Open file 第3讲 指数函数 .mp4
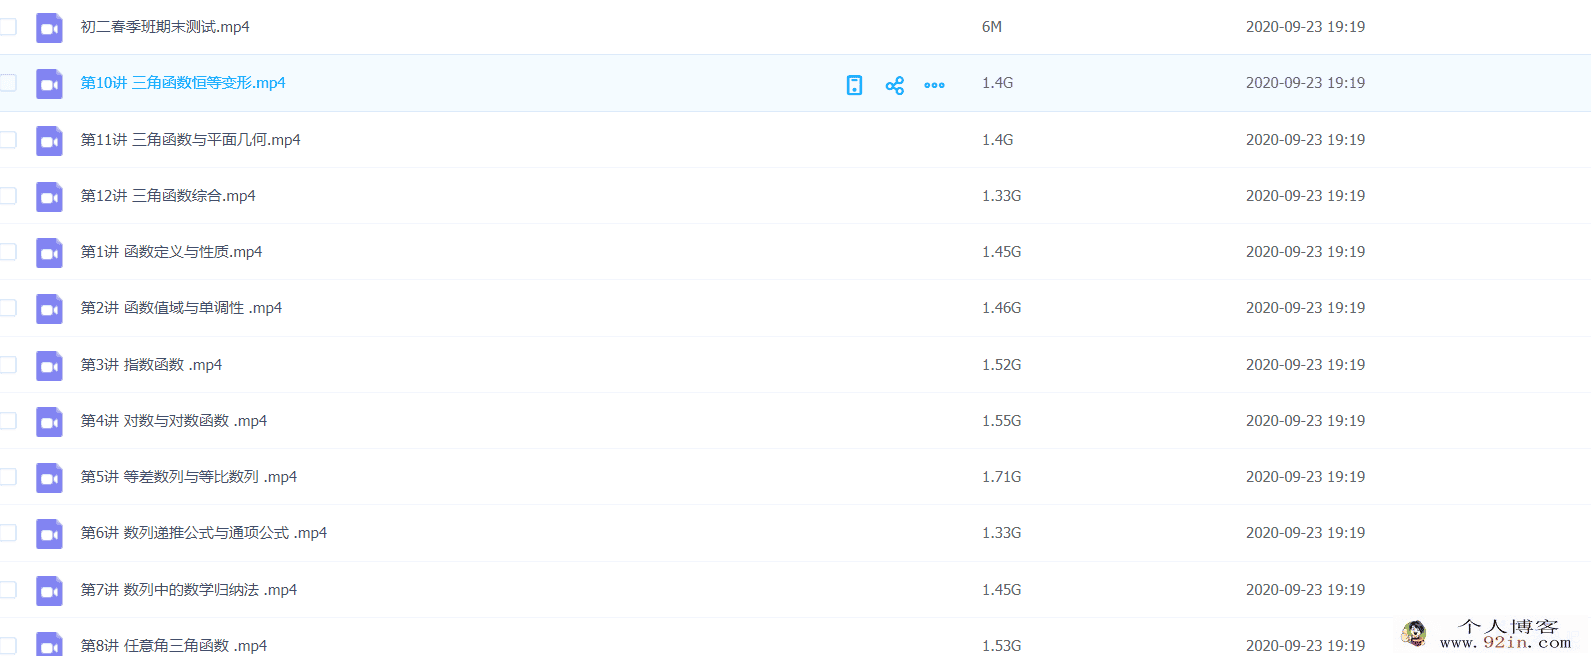Image resolution: width=1591 pixels, height=656 pixels. click(151, 365)
